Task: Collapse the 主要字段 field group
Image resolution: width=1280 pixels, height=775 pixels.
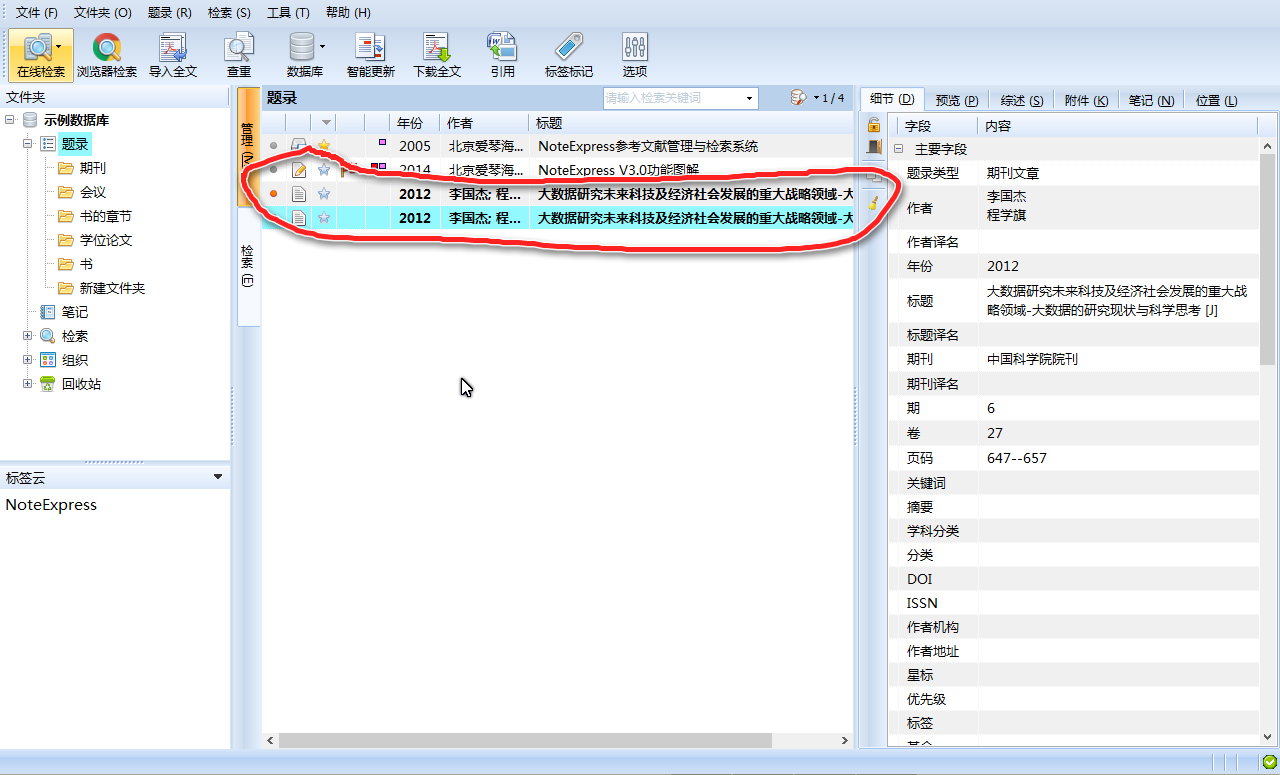Action: 898,149
